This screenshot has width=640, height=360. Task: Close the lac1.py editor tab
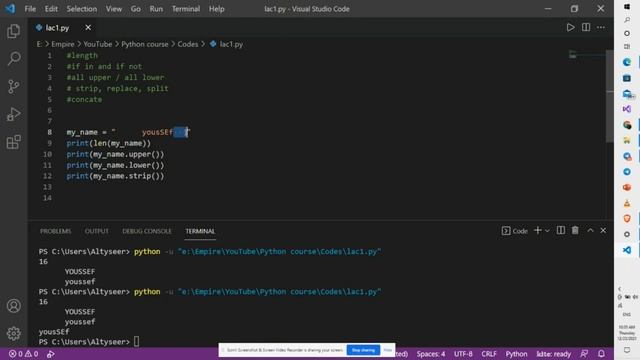88,27
